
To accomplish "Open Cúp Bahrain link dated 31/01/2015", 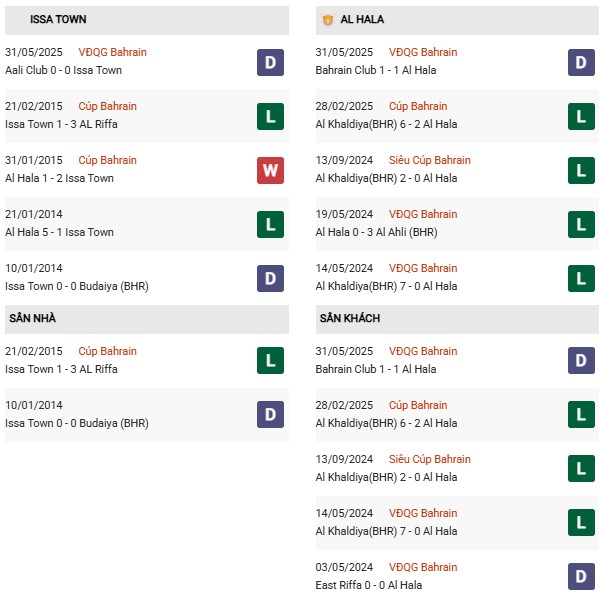I will pos(108,160).
